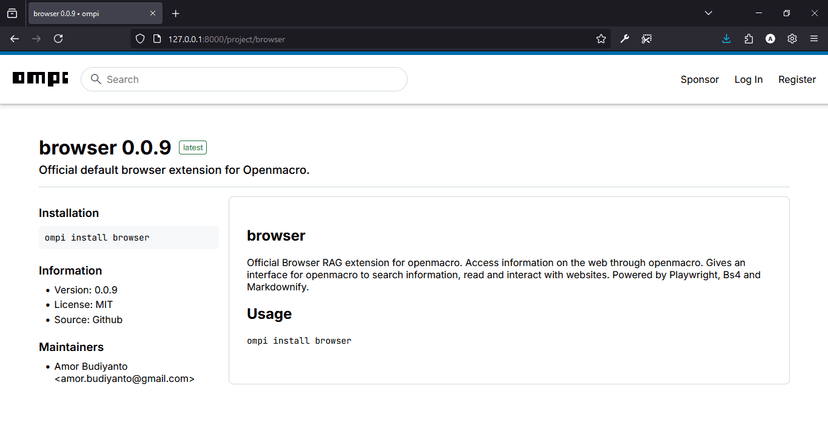Reload the page with refresh icon
Screen dimensions: 828x446
pos(58,39)
